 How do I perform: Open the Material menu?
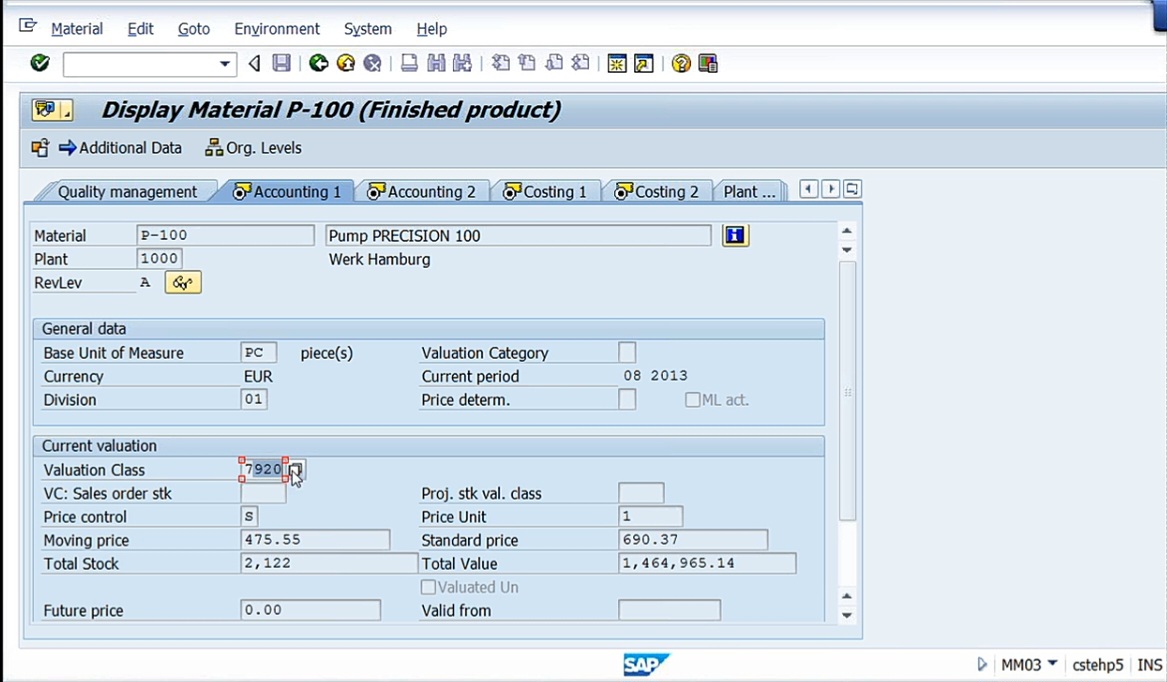pyautogui.click(x=77, y=29)
